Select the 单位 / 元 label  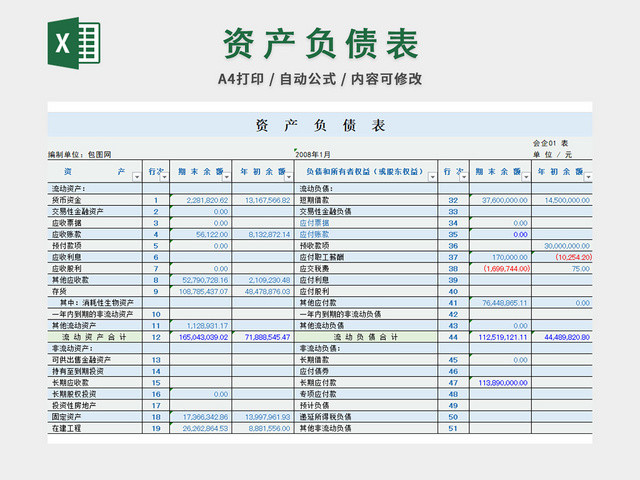552,154
